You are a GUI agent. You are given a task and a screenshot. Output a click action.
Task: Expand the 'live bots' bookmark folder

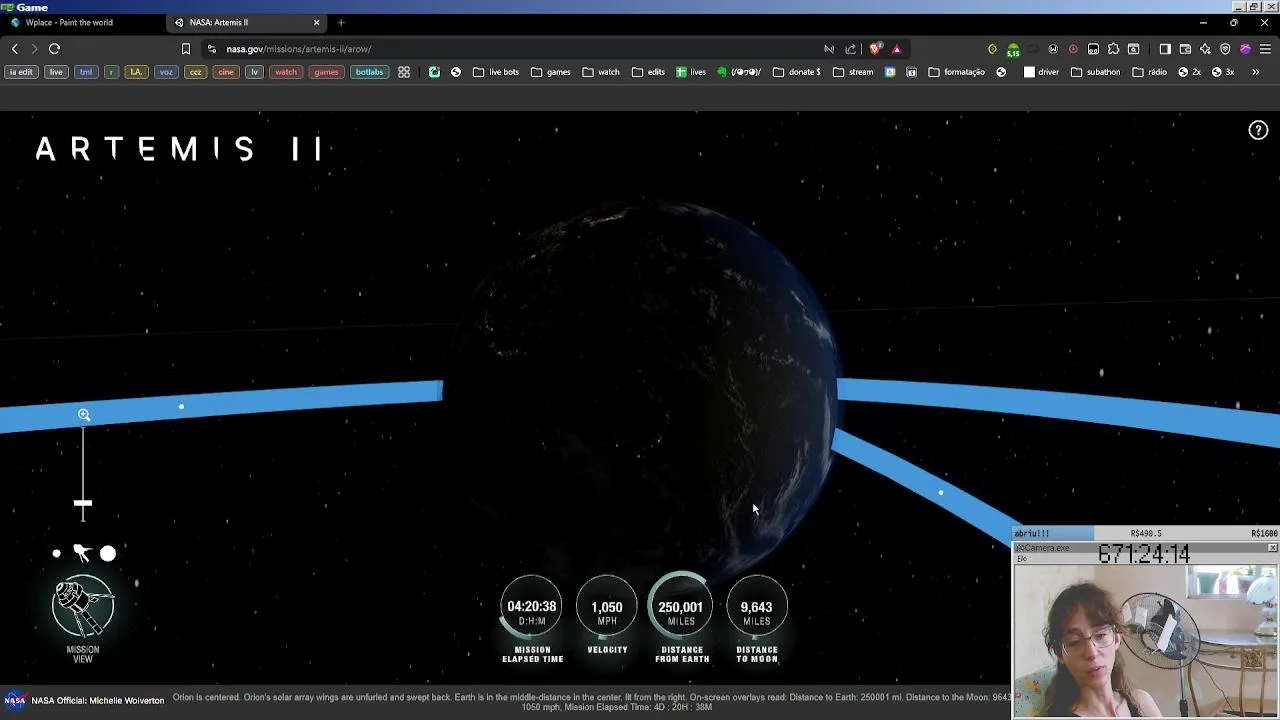click(x=496, y=72)
